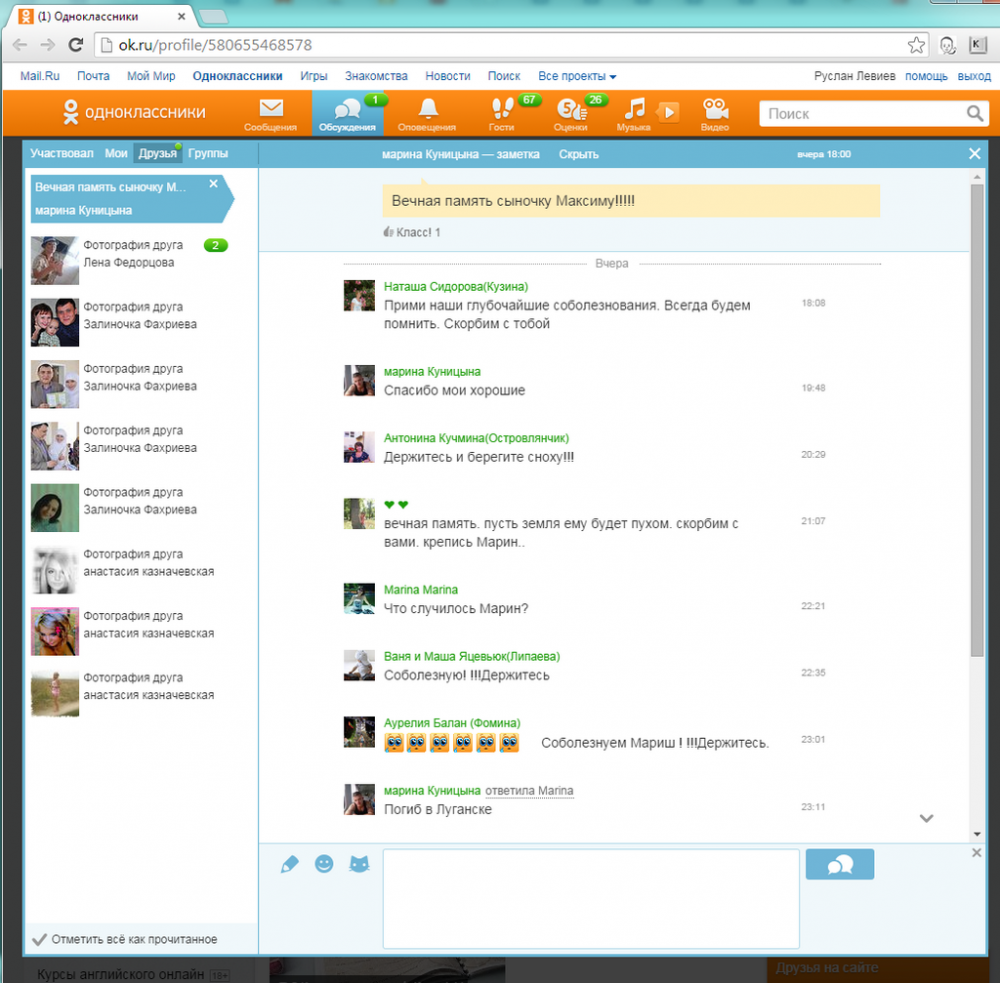Click Наташа Сидорова's avatar thumbnail
The image size is (1000, 983).
coord(359,295)
